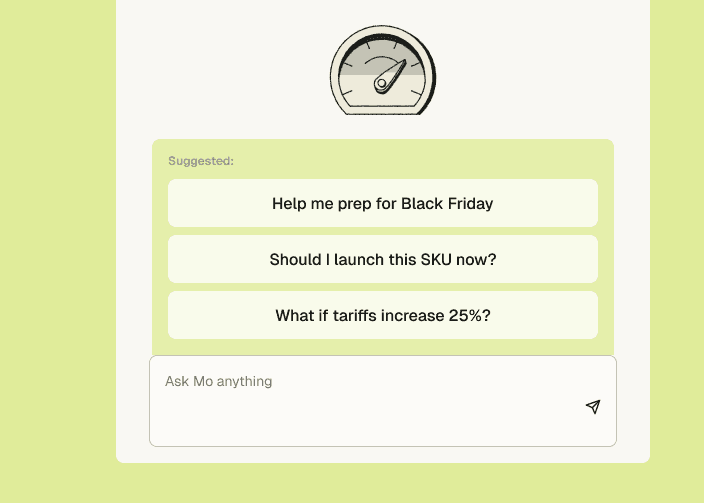This screenshot has width=704, height=503.
Task: Choose 'Should I launch this SKU now?' suggestion
Action: [x=382, y=259]
